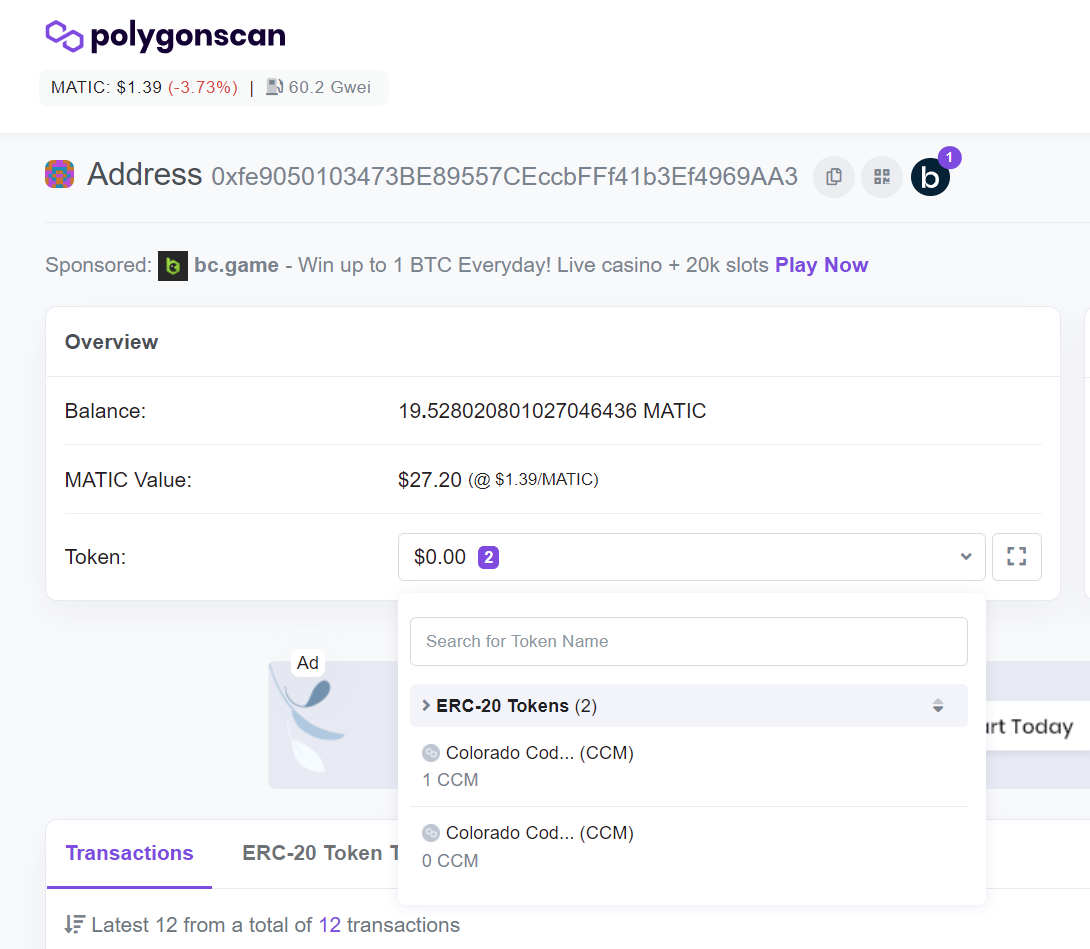Viewport: 1090px width, 949px height.
Task: Select the address hash text
Action: tap(504, 177)
